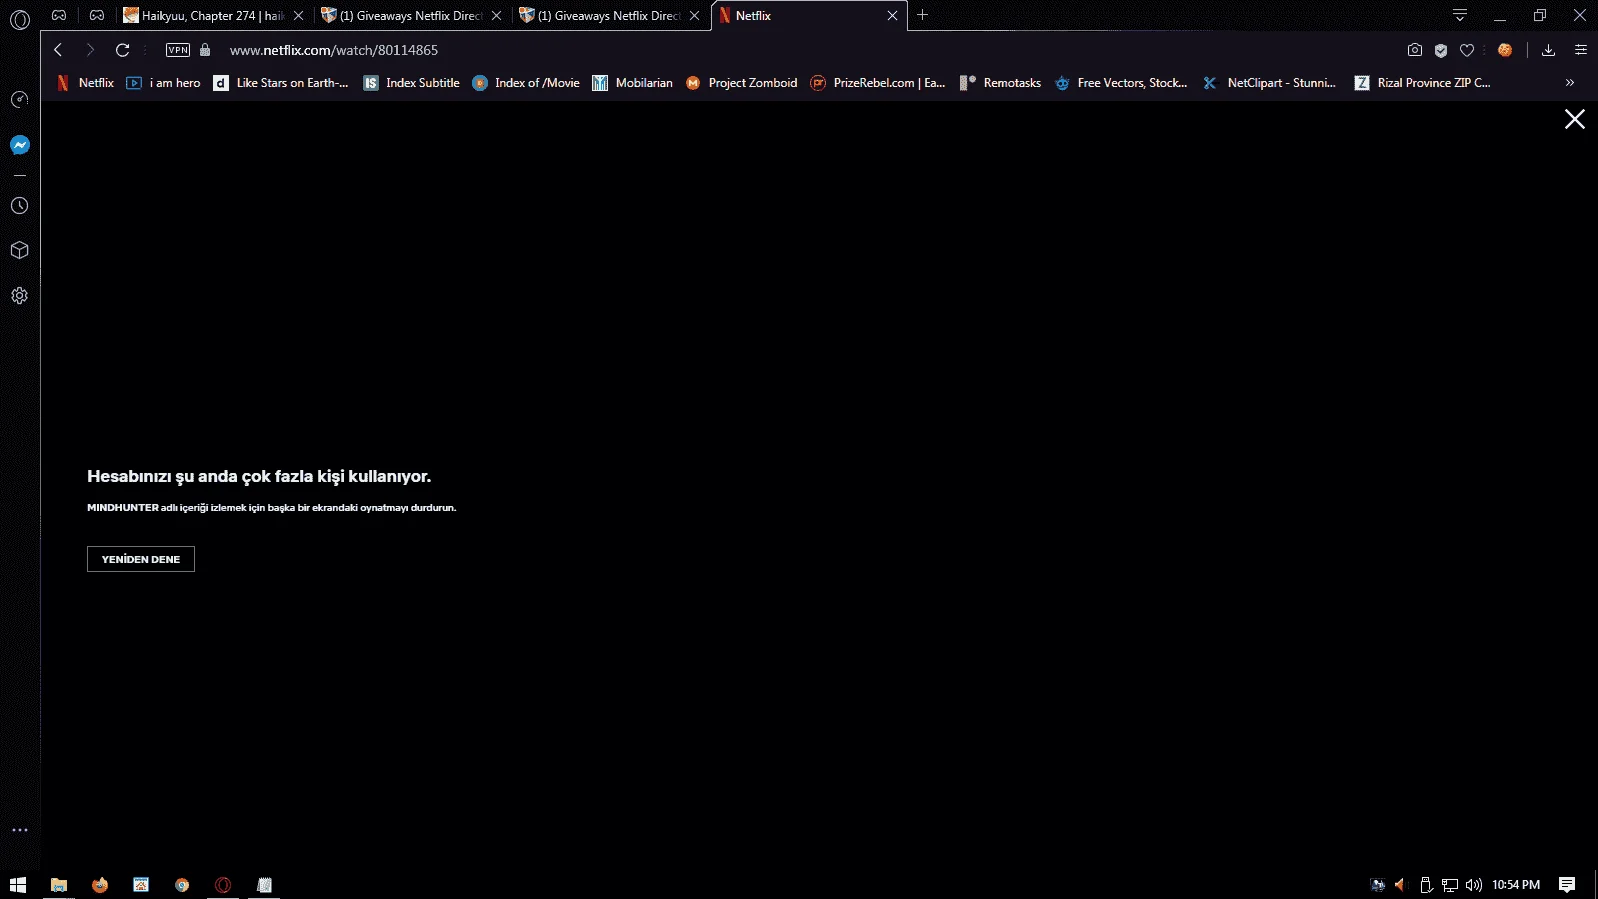This screenshot has height=899, width=1598.
Task: Open the Netflix bookmark
Action: [x=85, y=83]
